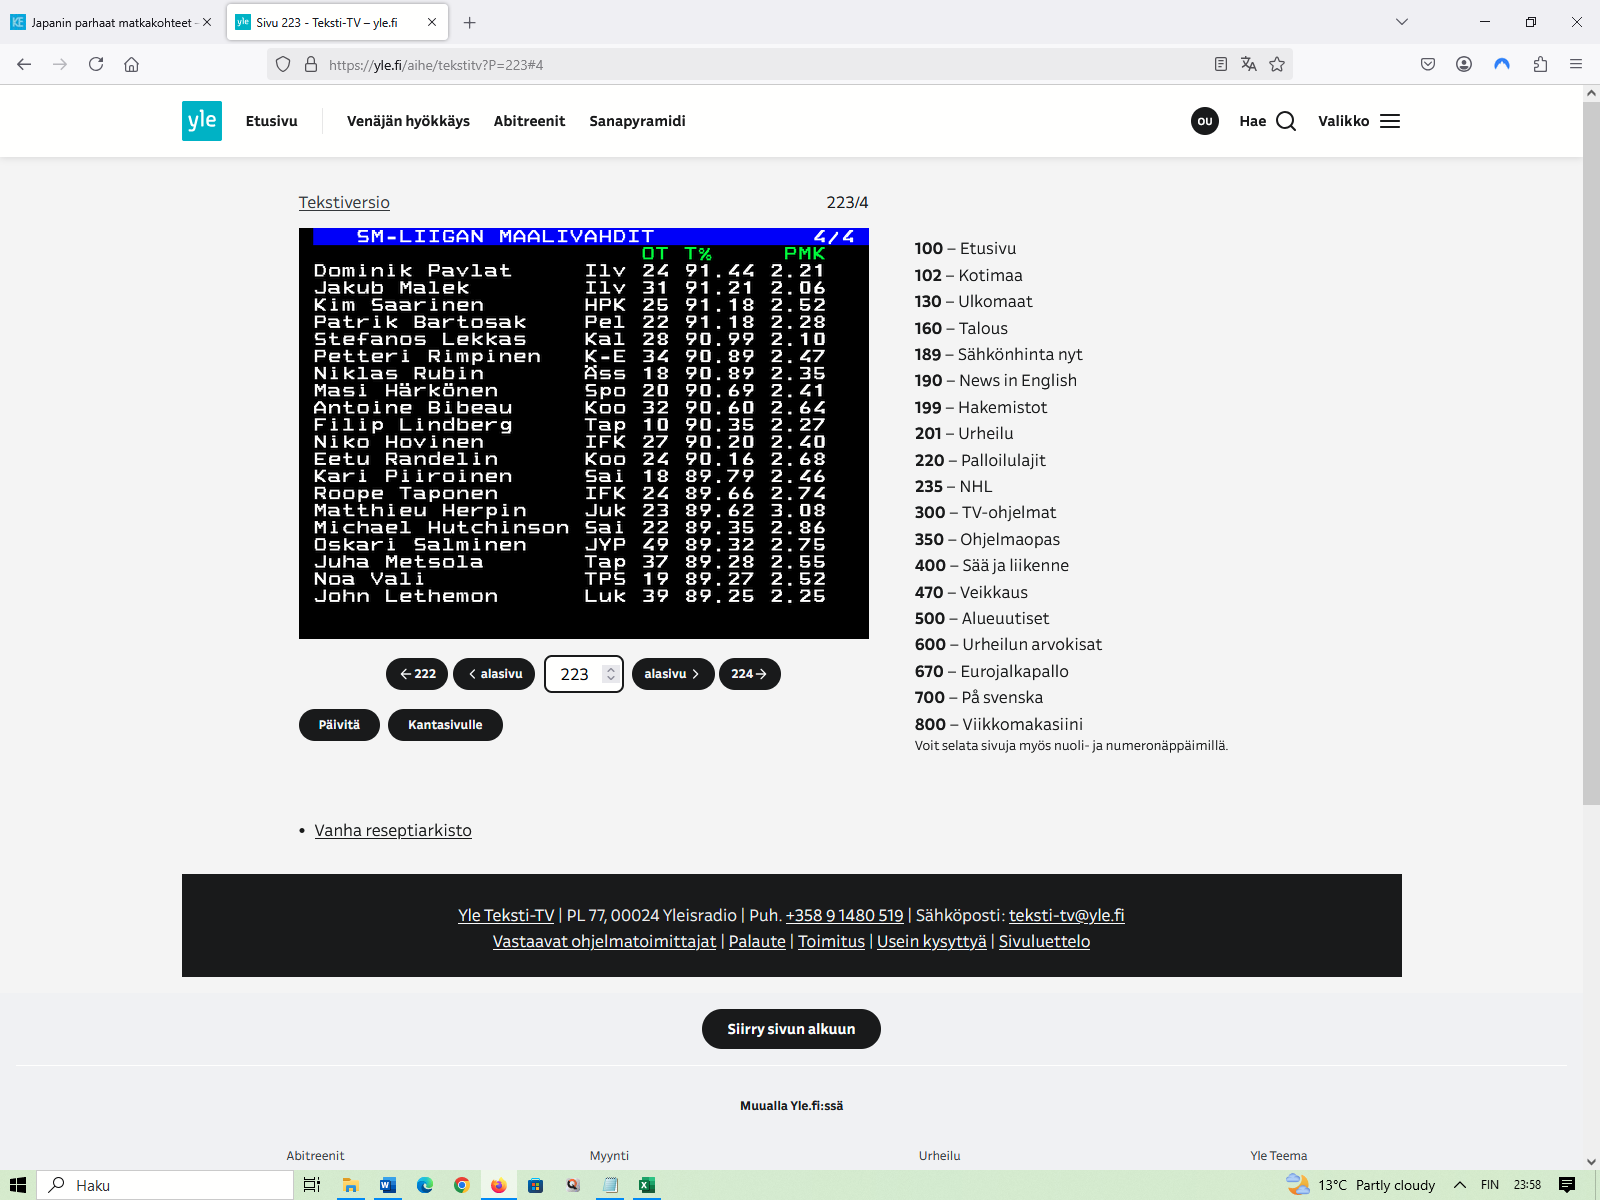Toggle Firefox reader view icon
1600x1200 pixels.
point(1220,64)
